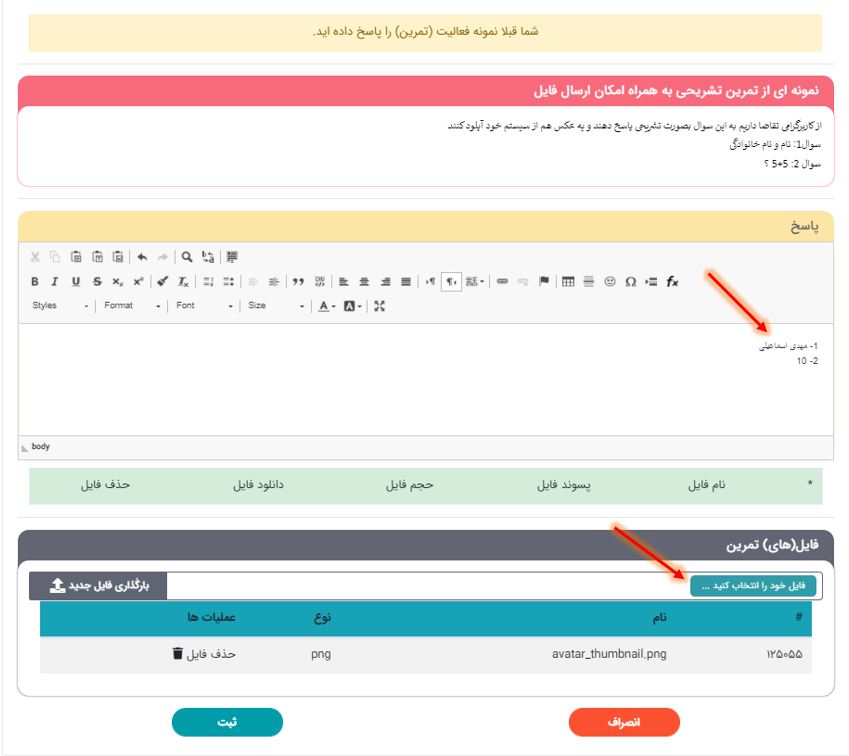
Task: Click the 'انصراف' cancel button
Action: pos(624,722)
